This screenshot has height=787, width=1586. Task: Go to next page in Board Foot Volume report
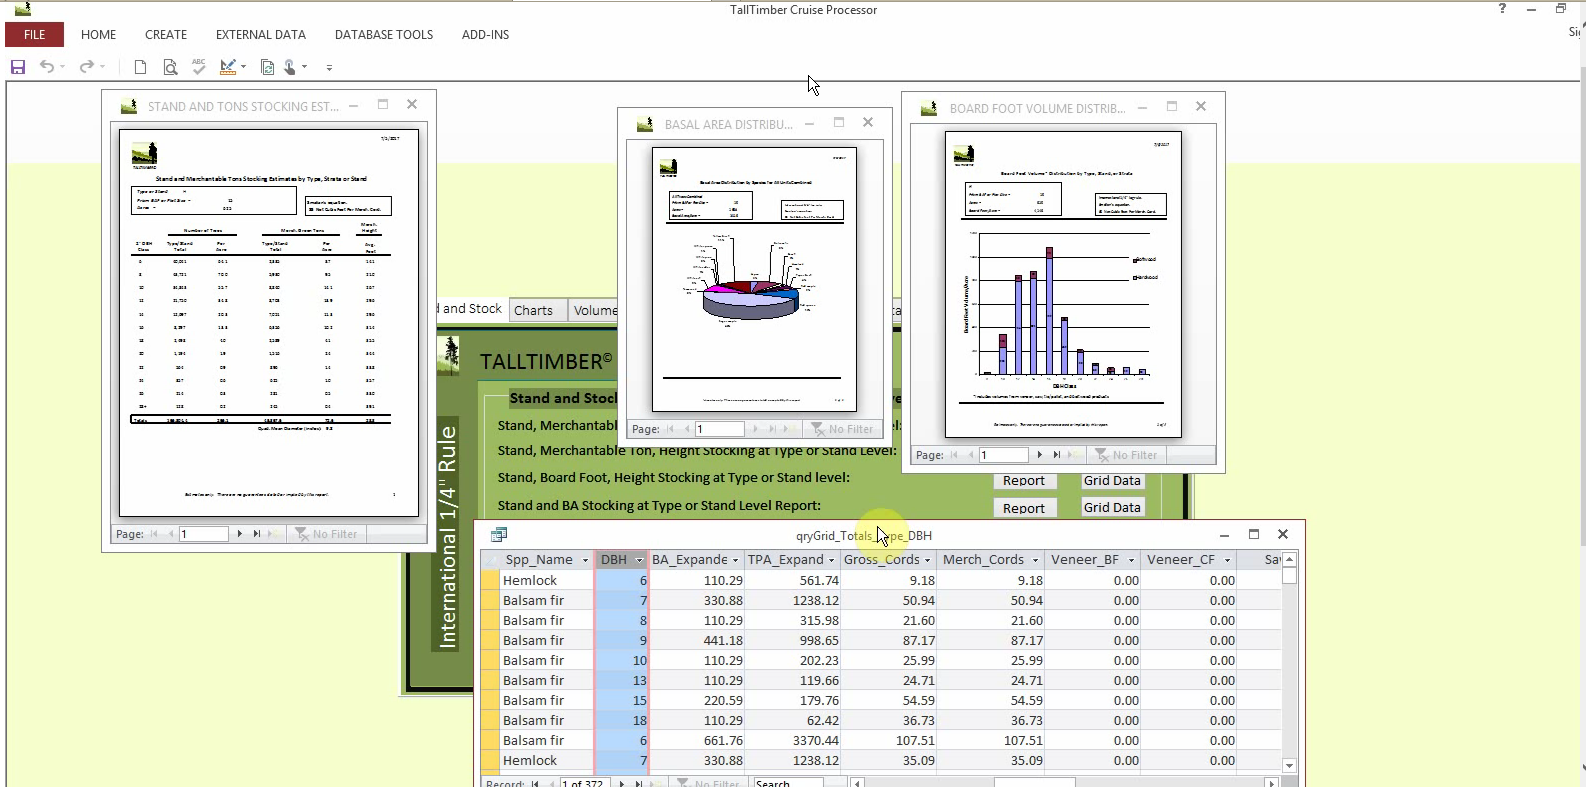(x=1039, y=455)
